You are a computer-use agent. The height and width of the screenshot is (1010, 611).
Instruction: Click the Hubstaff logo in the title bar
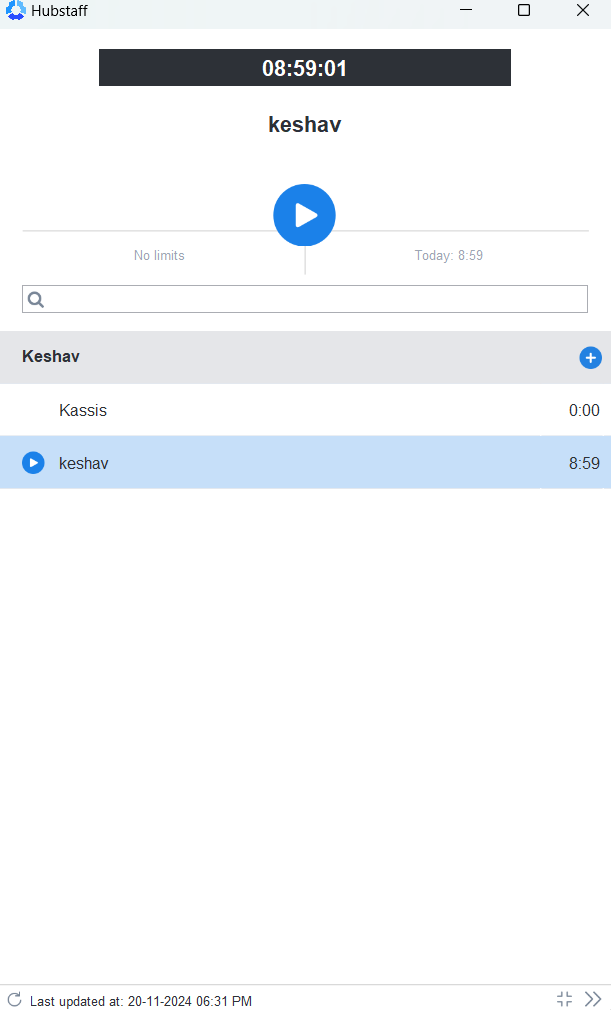[x=15, y=10]
